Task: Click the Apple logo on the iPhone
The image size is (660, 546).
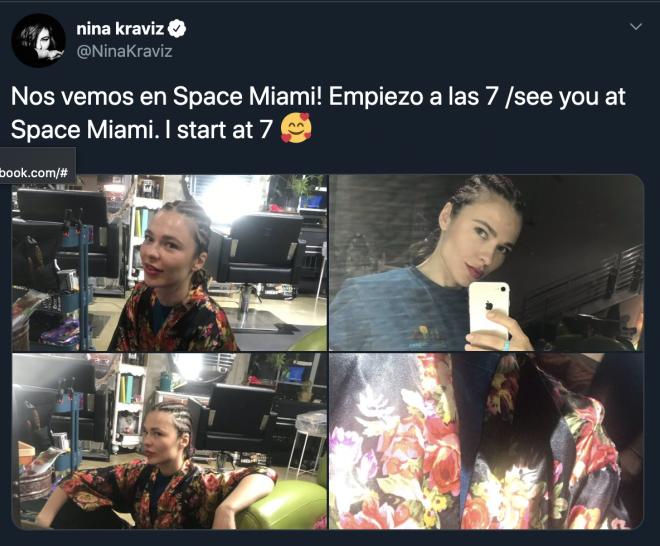Action: pos(489,306)
